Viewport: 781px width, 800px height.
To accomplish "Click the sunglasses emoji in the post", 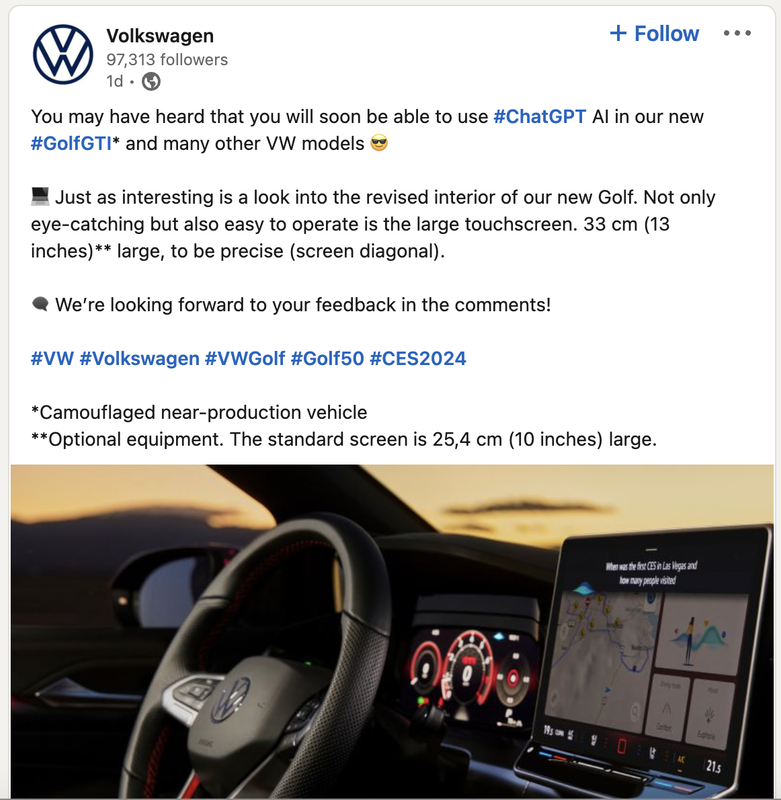I will [x=379, y=143].
